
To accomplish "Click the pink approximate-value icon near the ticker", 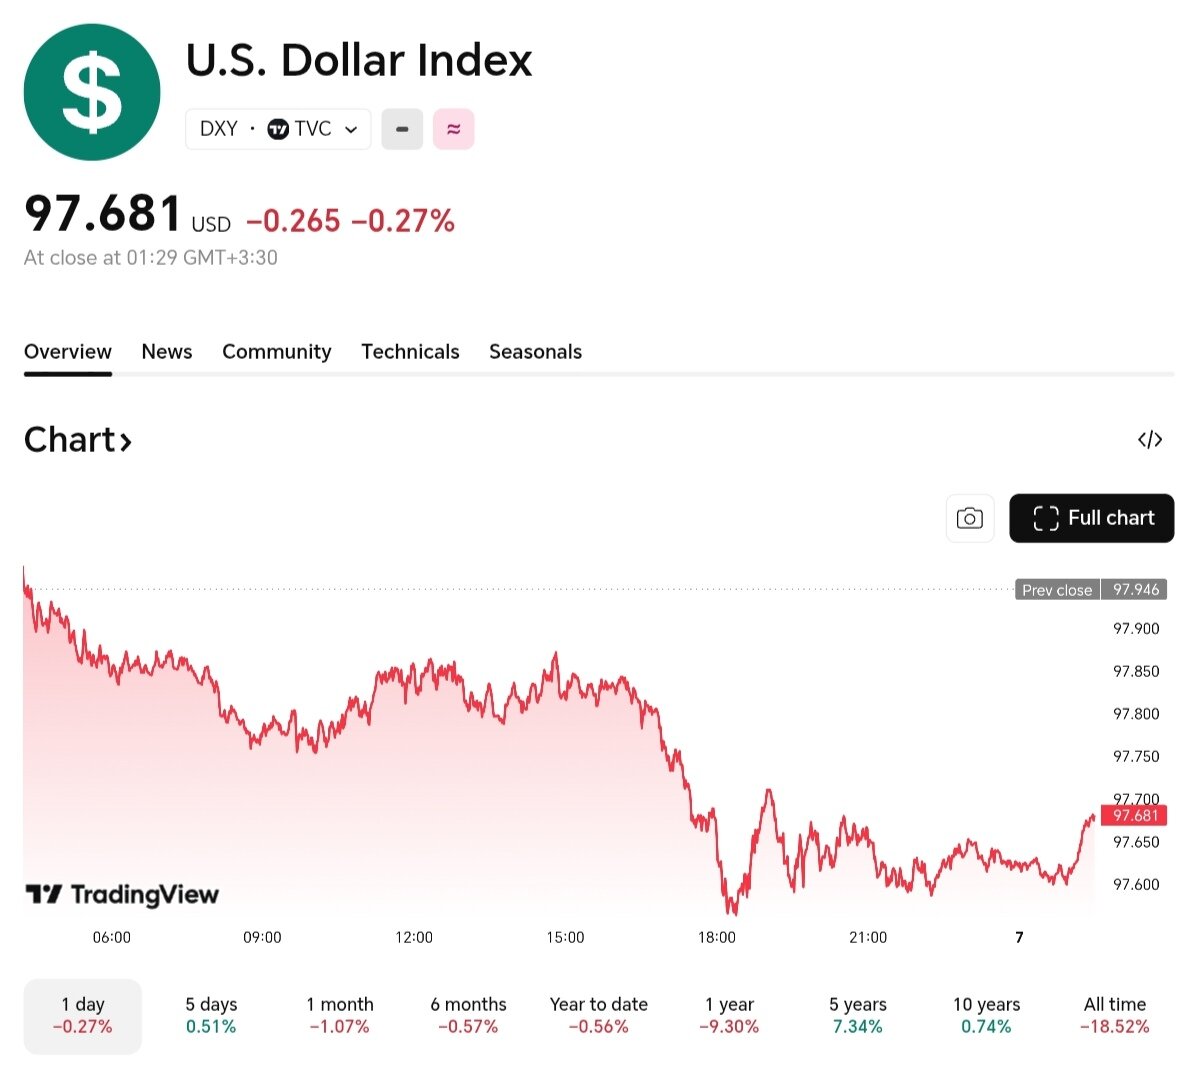I will pyautogui.click(x=453, y=128).
